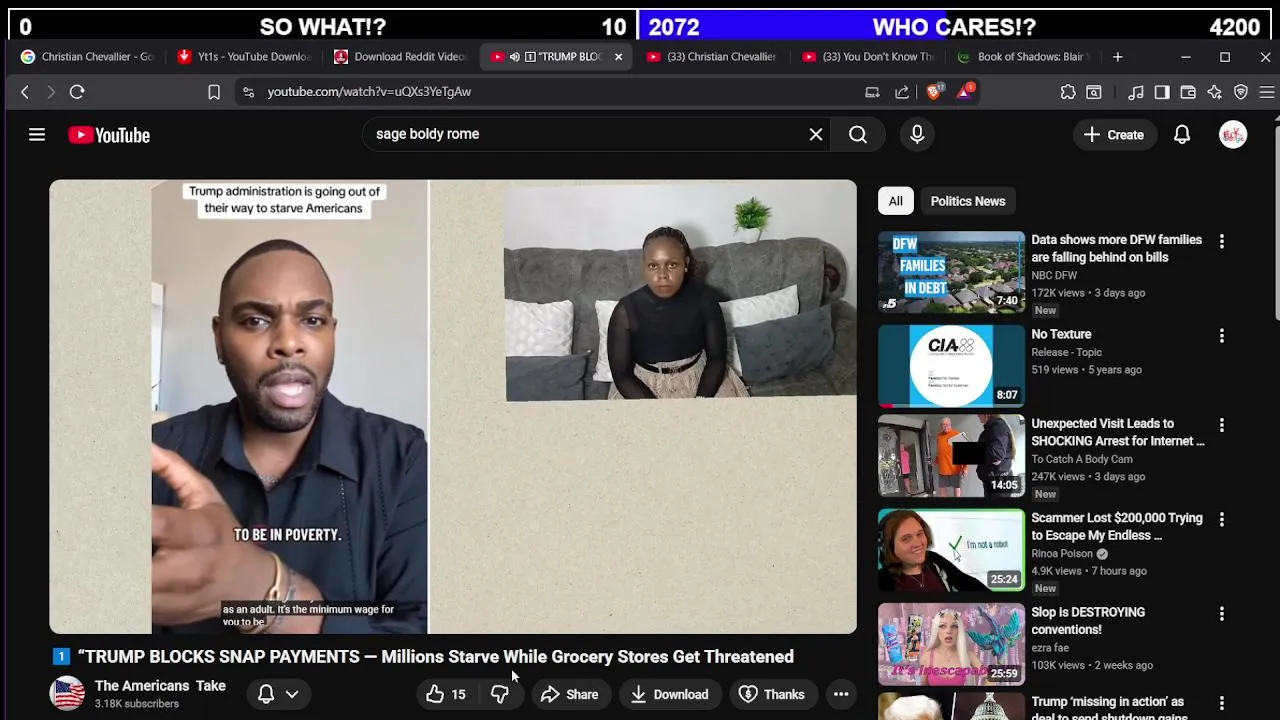Expand notification options chevron next to bell
The height and width of the screenshot is (720, 1280).
292,694
